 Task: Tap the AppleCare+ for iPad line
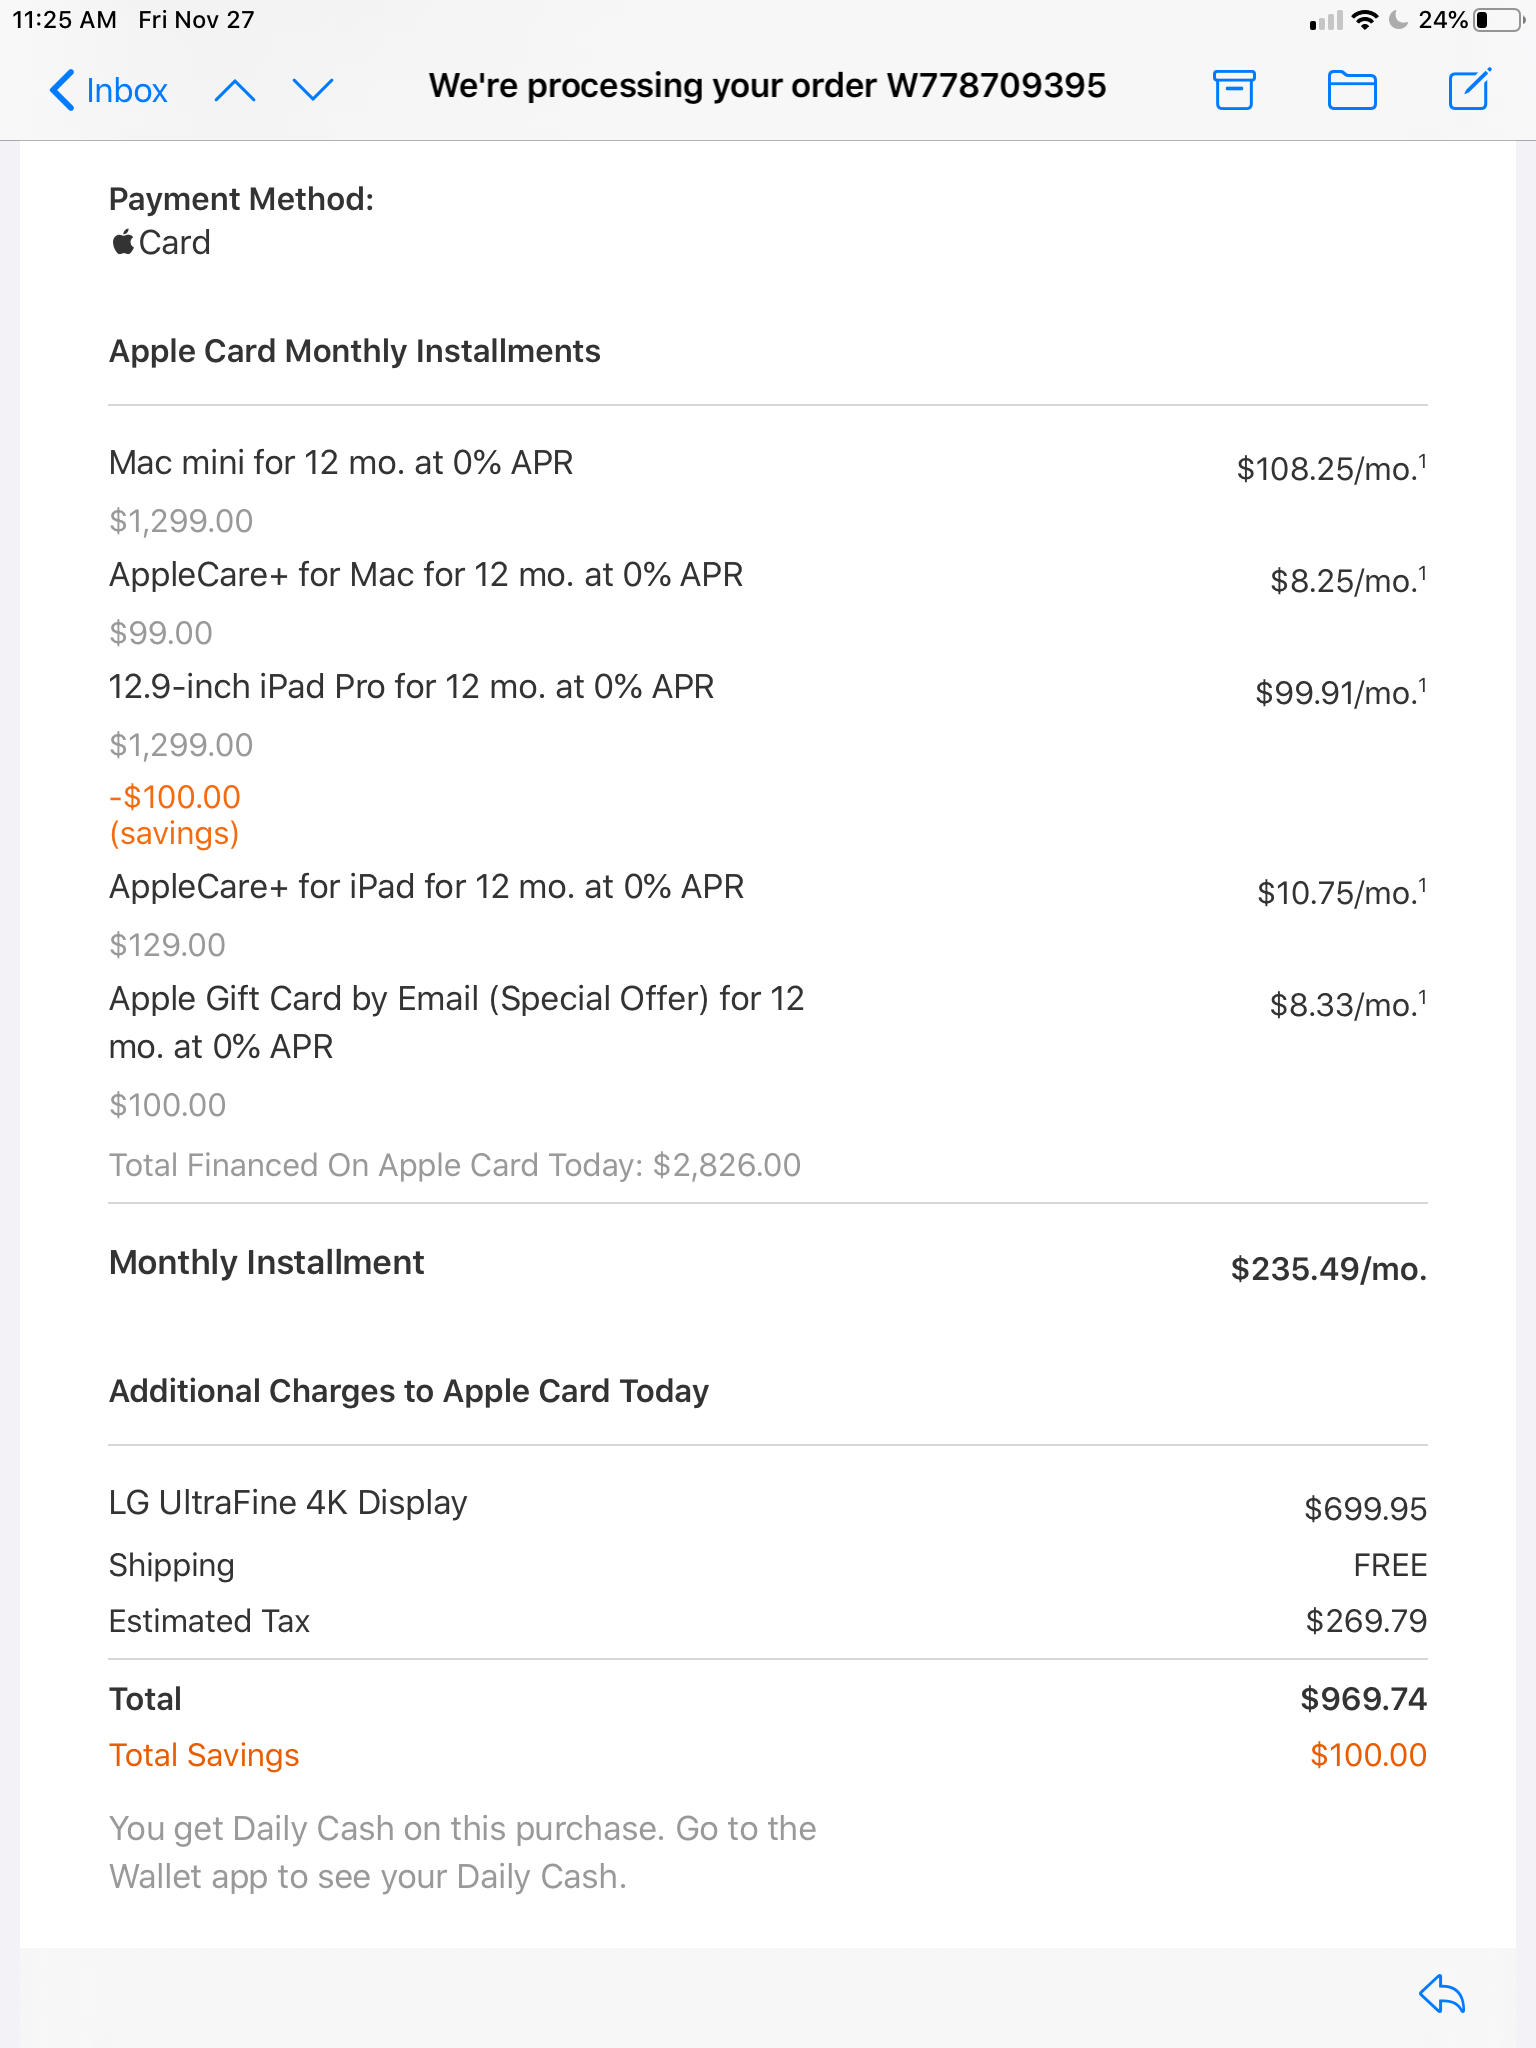click(x=426, y=887)
